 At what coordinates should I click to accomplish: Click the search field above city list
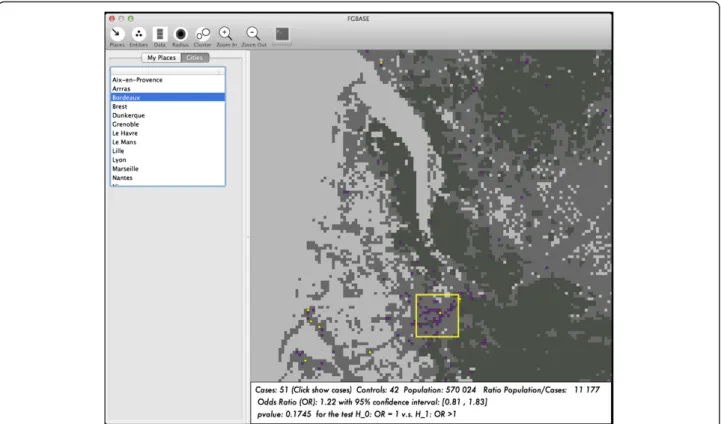click(168, 71)
